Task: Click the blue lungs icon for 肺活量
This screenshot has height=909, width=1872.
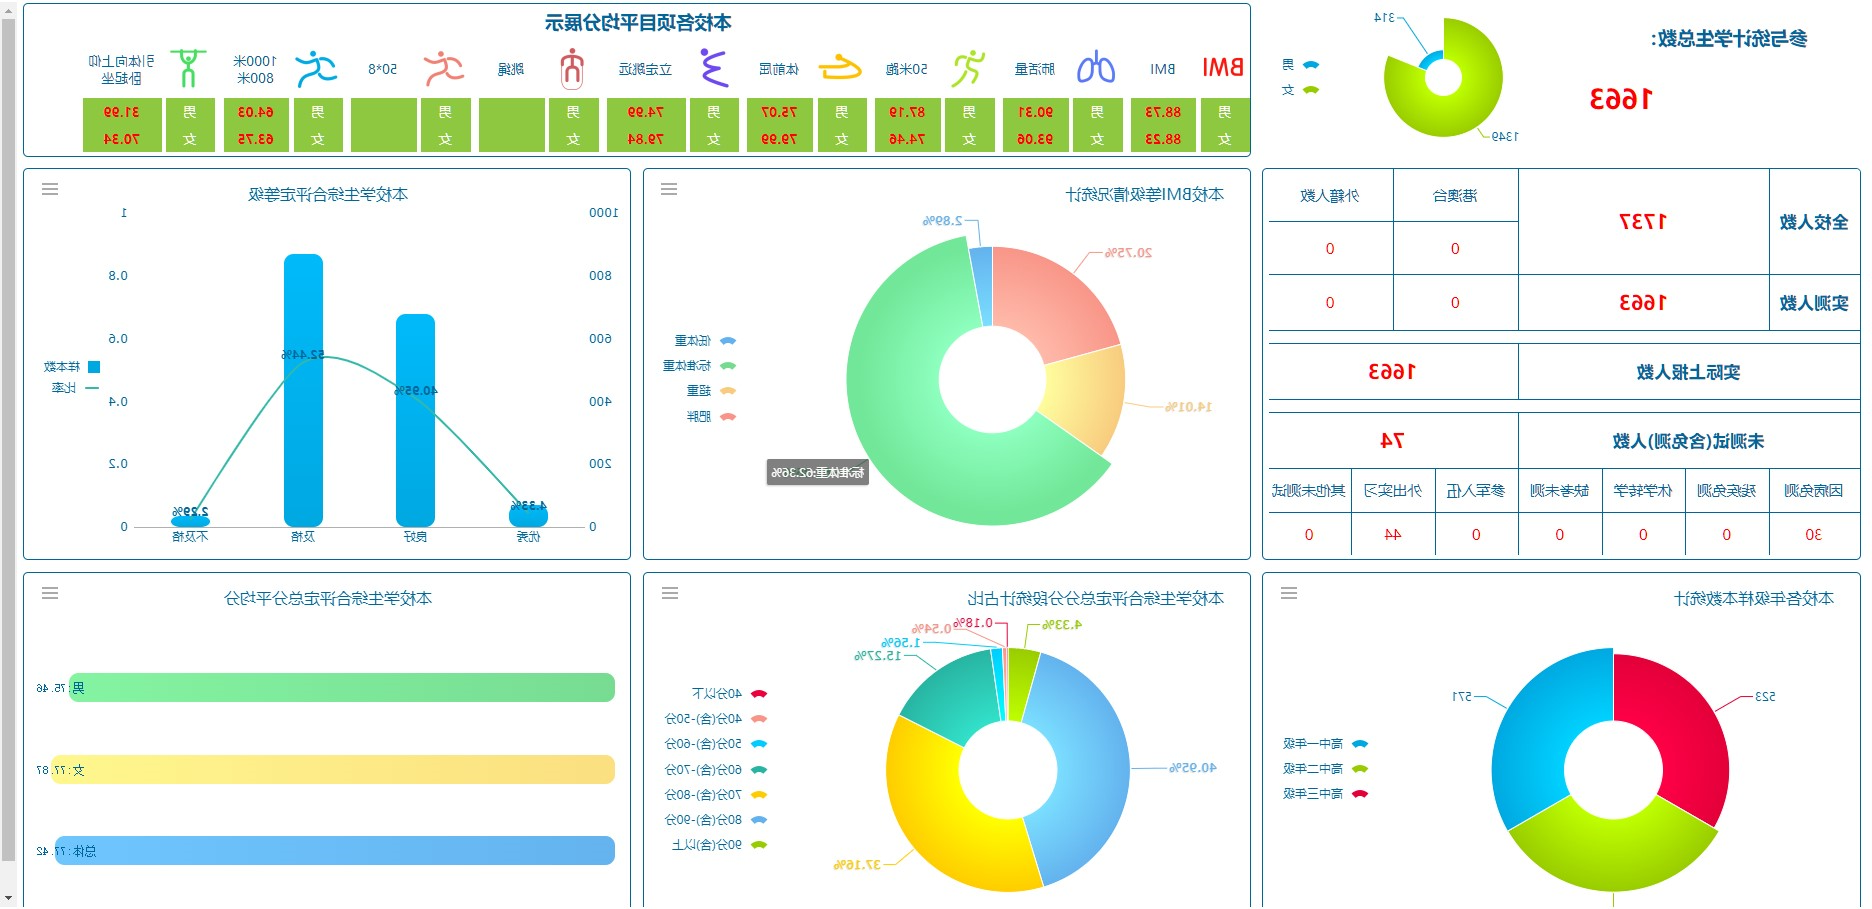Action: click(x=1096, y=68)
